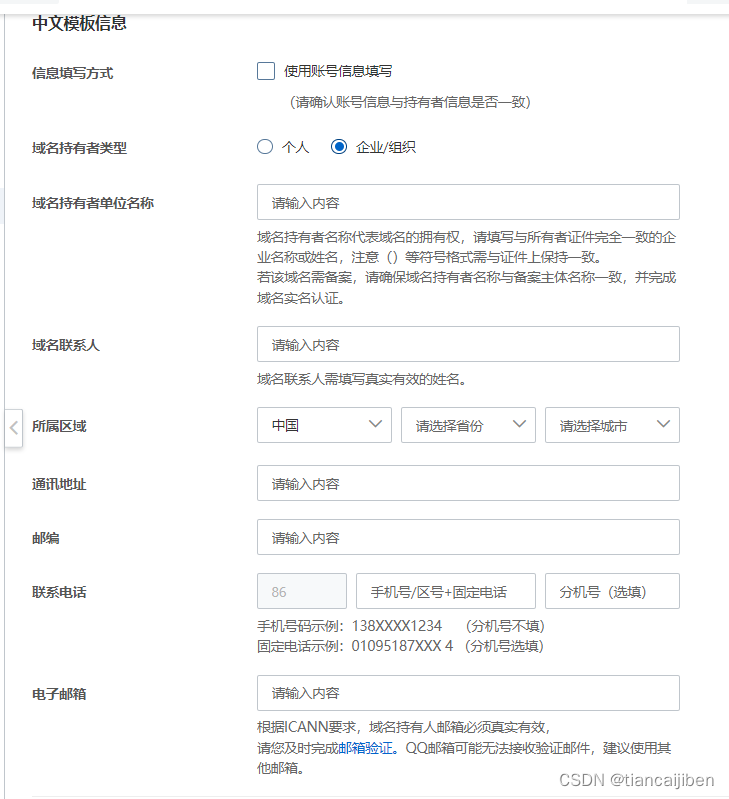Check the 使用账号信息填写 checkbox

(x=266, y=71)
